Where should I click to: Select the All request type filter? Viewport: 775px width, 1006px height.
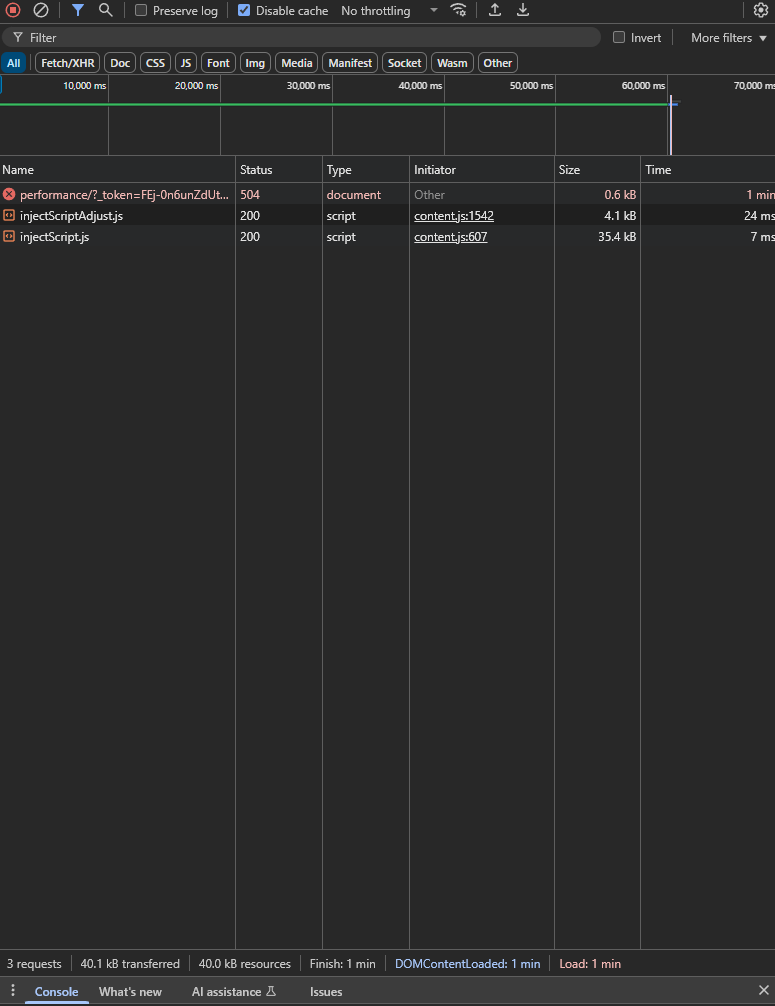pyautogui.click(x=13, y=63)
